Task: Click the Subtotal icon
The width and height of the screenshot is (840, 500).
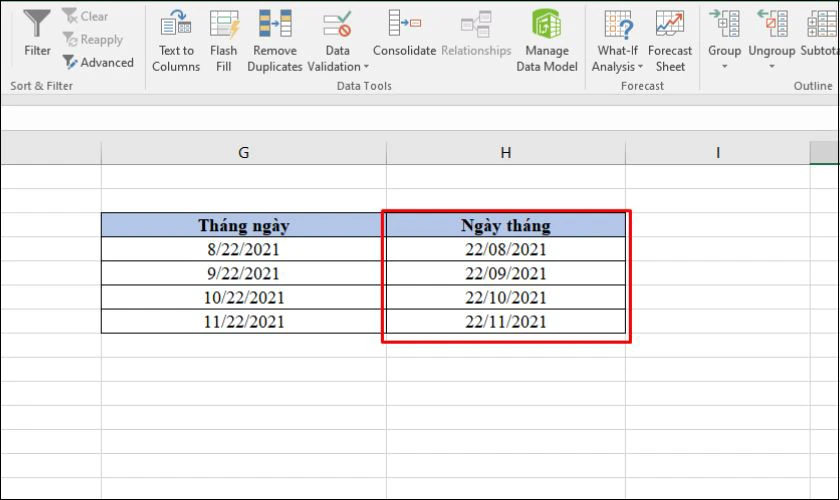Action: pyautogui.click(x=821, y=24)
